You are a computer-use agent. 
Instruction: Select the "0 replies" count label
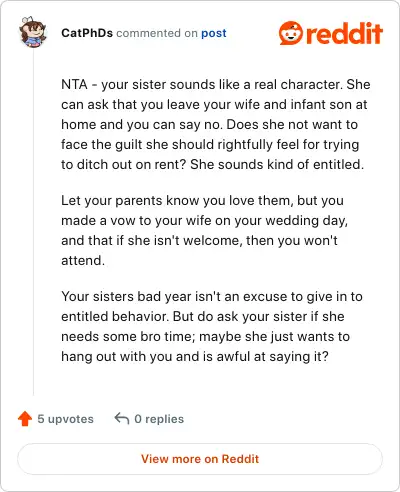tap(159, 419)
